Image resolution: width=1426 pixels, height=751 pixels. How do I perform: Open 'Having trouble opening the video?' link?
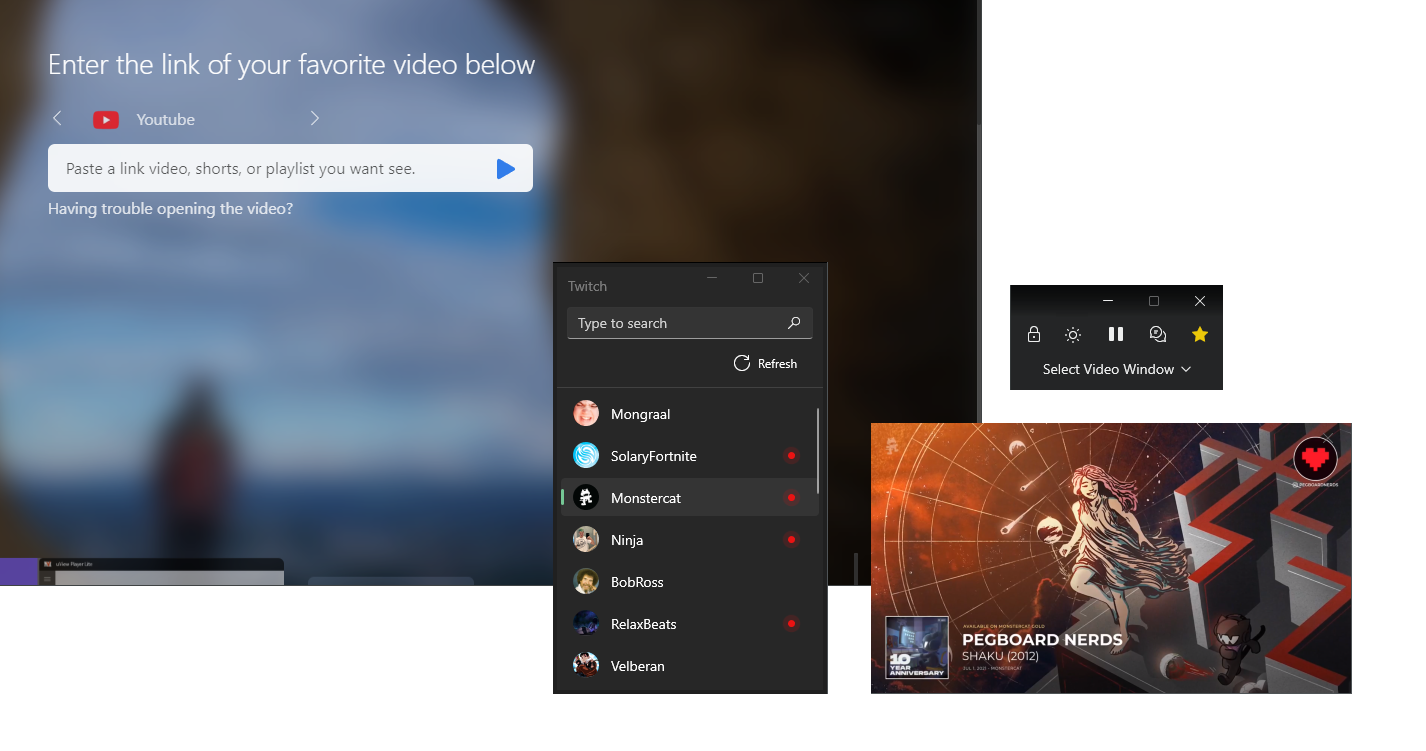pyautogui.click(x=170, y=209)
